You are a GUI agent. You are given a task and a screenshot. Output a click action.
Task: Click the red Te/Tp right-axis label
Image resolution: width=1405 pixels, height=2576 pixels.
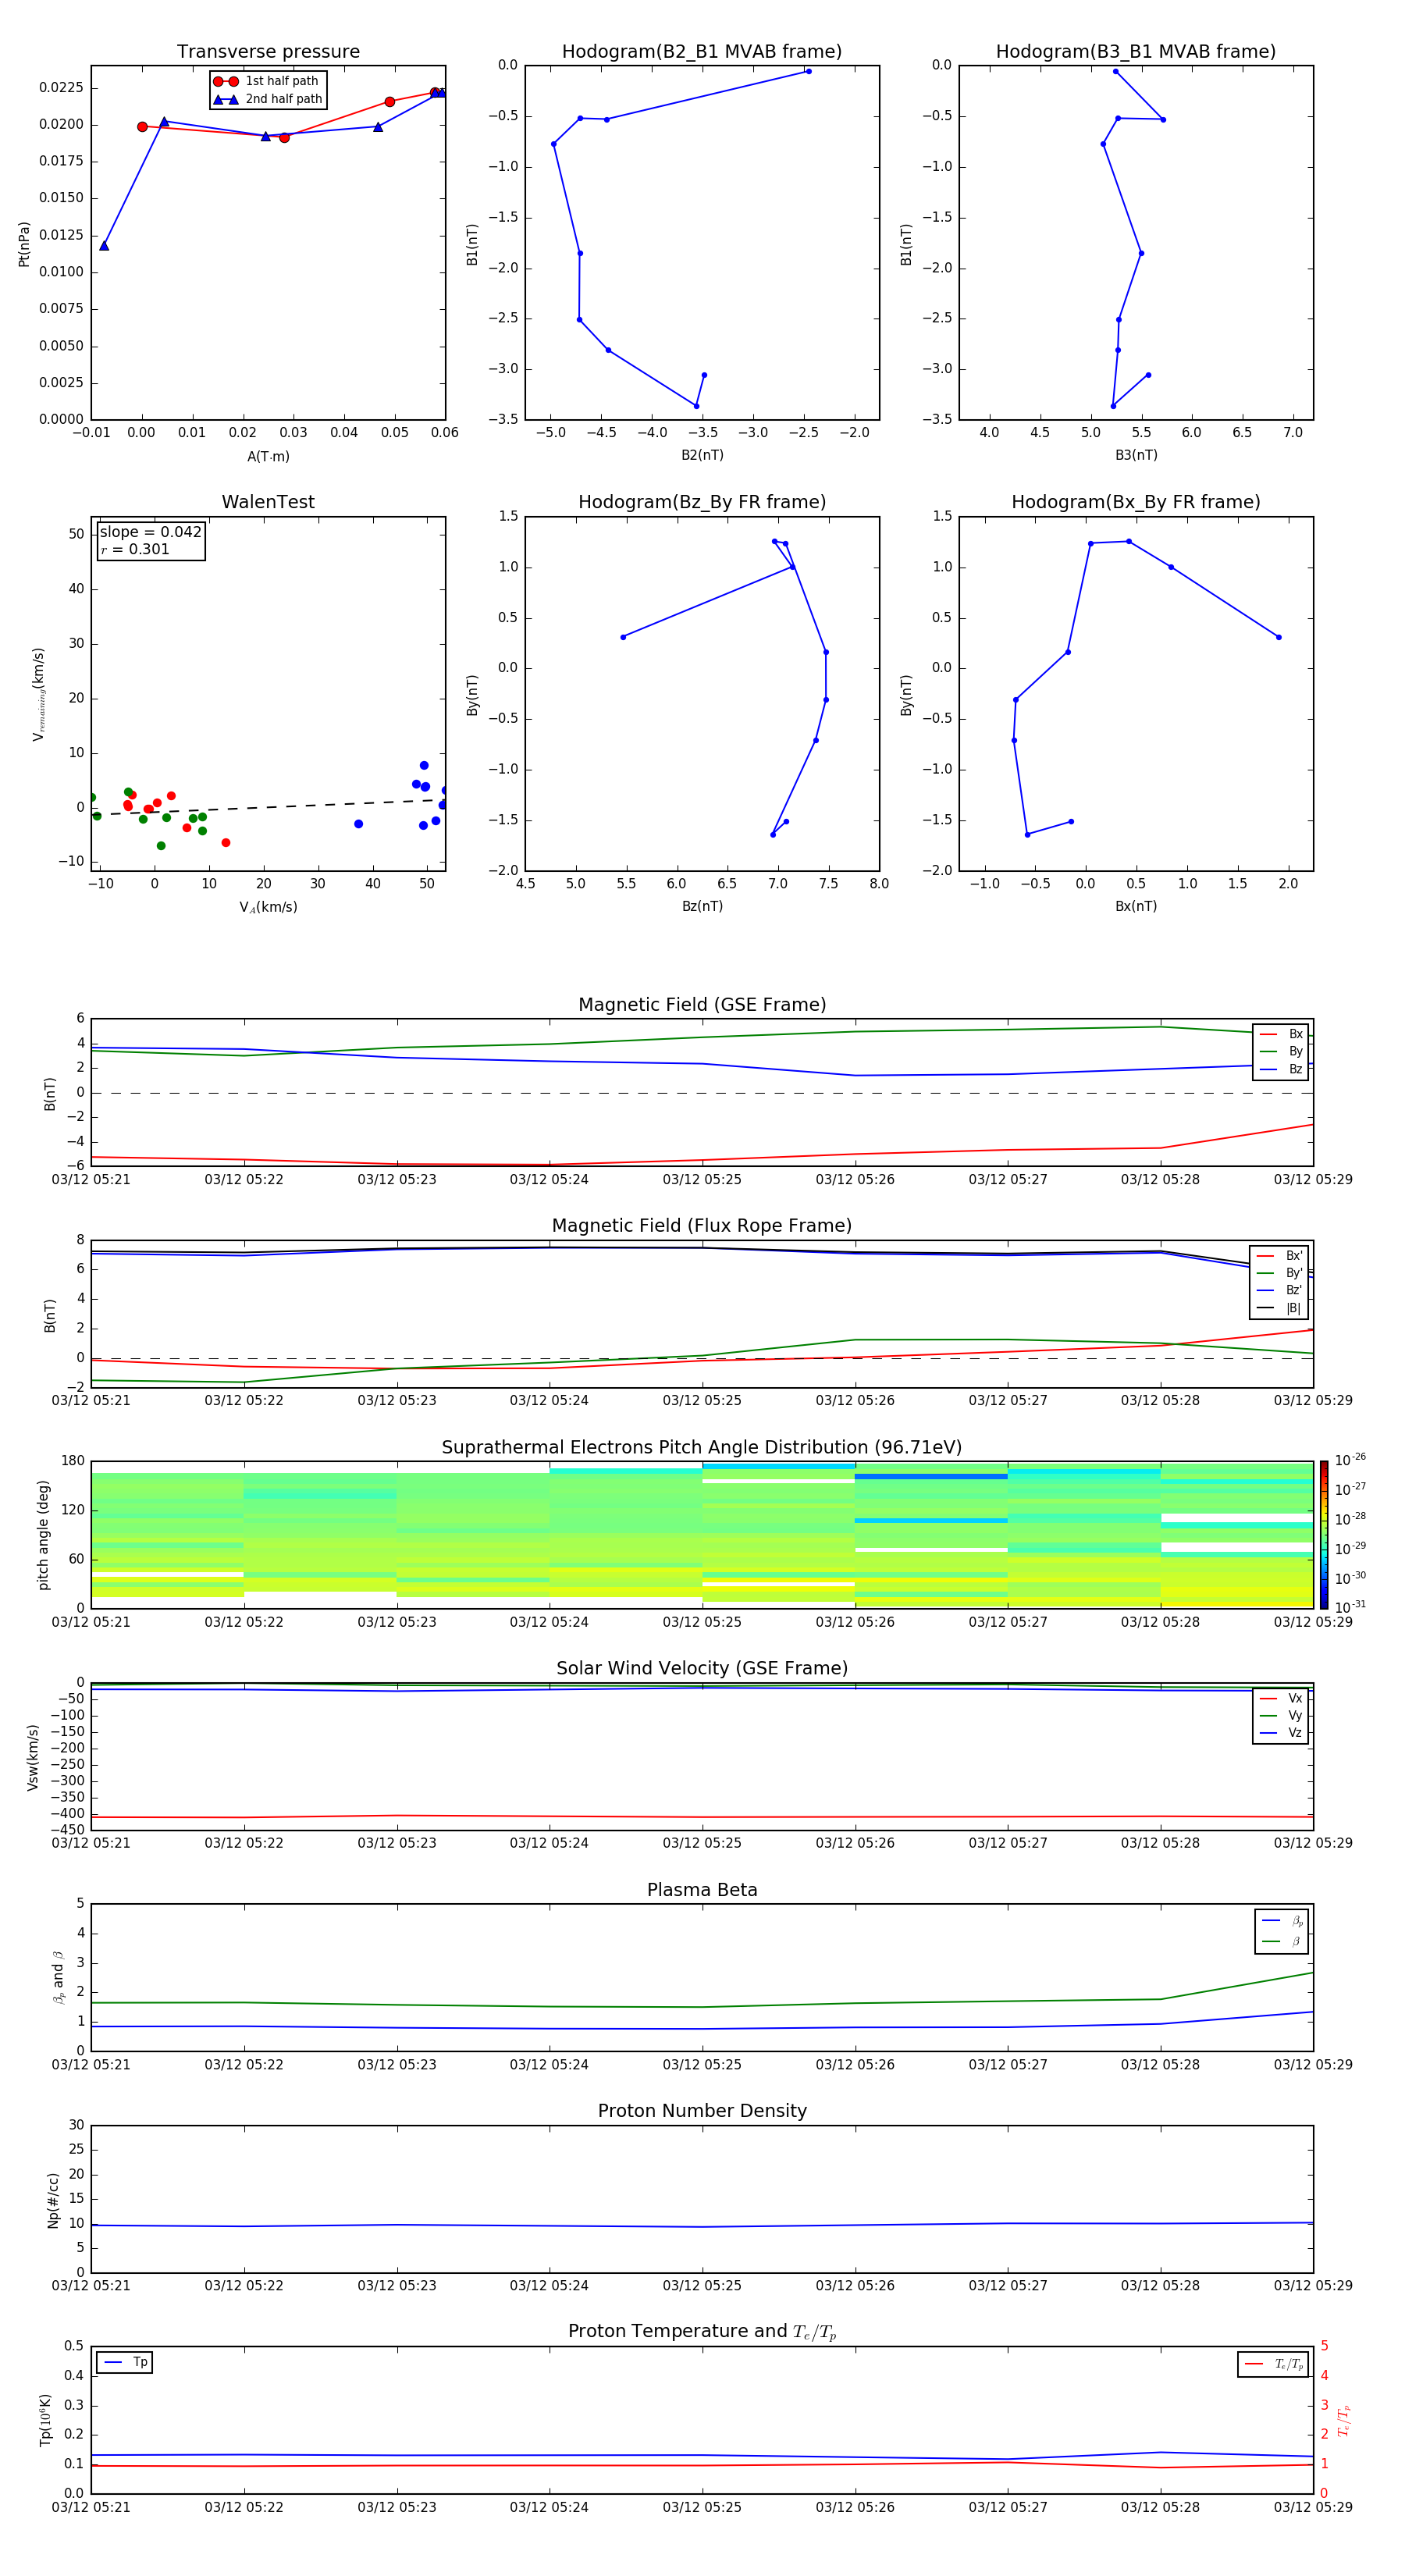pos(1344,2421)
